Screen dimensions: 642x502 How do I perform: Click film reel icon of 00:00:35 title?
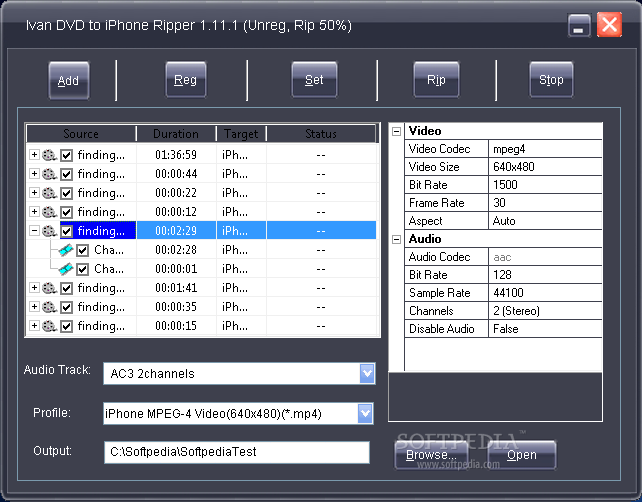[x=49, y=307]
